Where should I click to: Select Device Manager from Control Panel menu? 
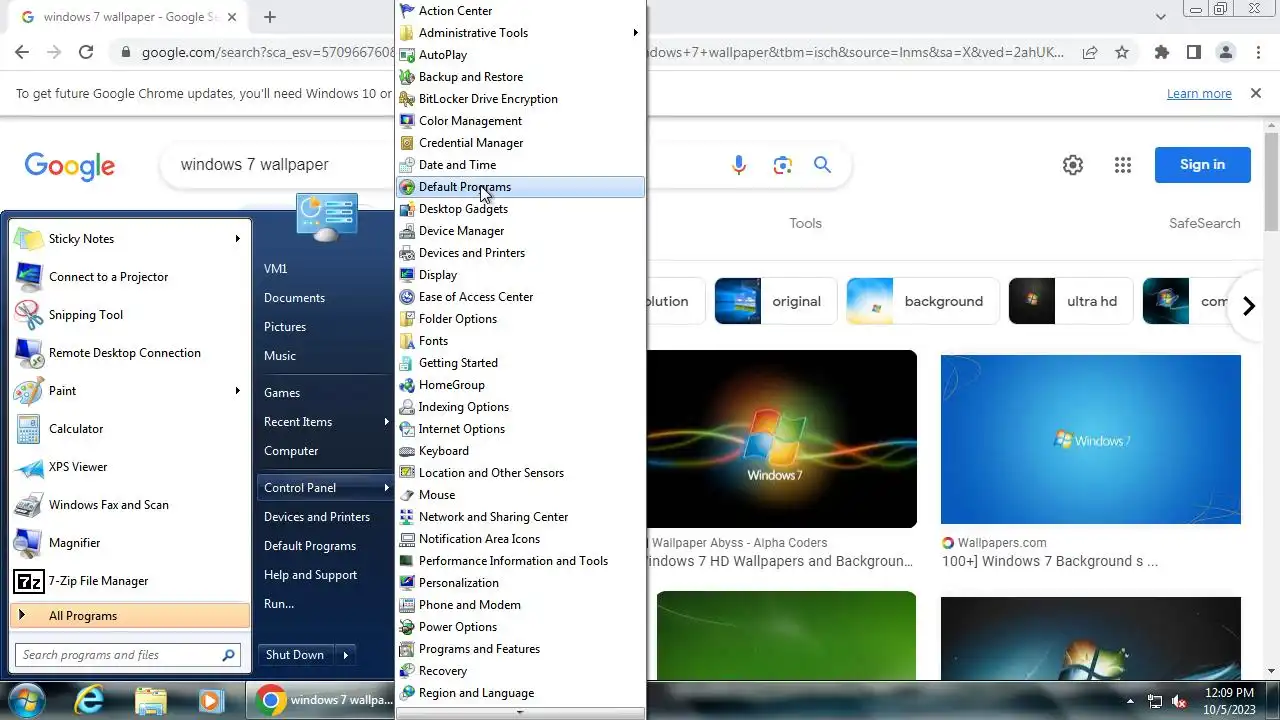(x=520, y=231)
